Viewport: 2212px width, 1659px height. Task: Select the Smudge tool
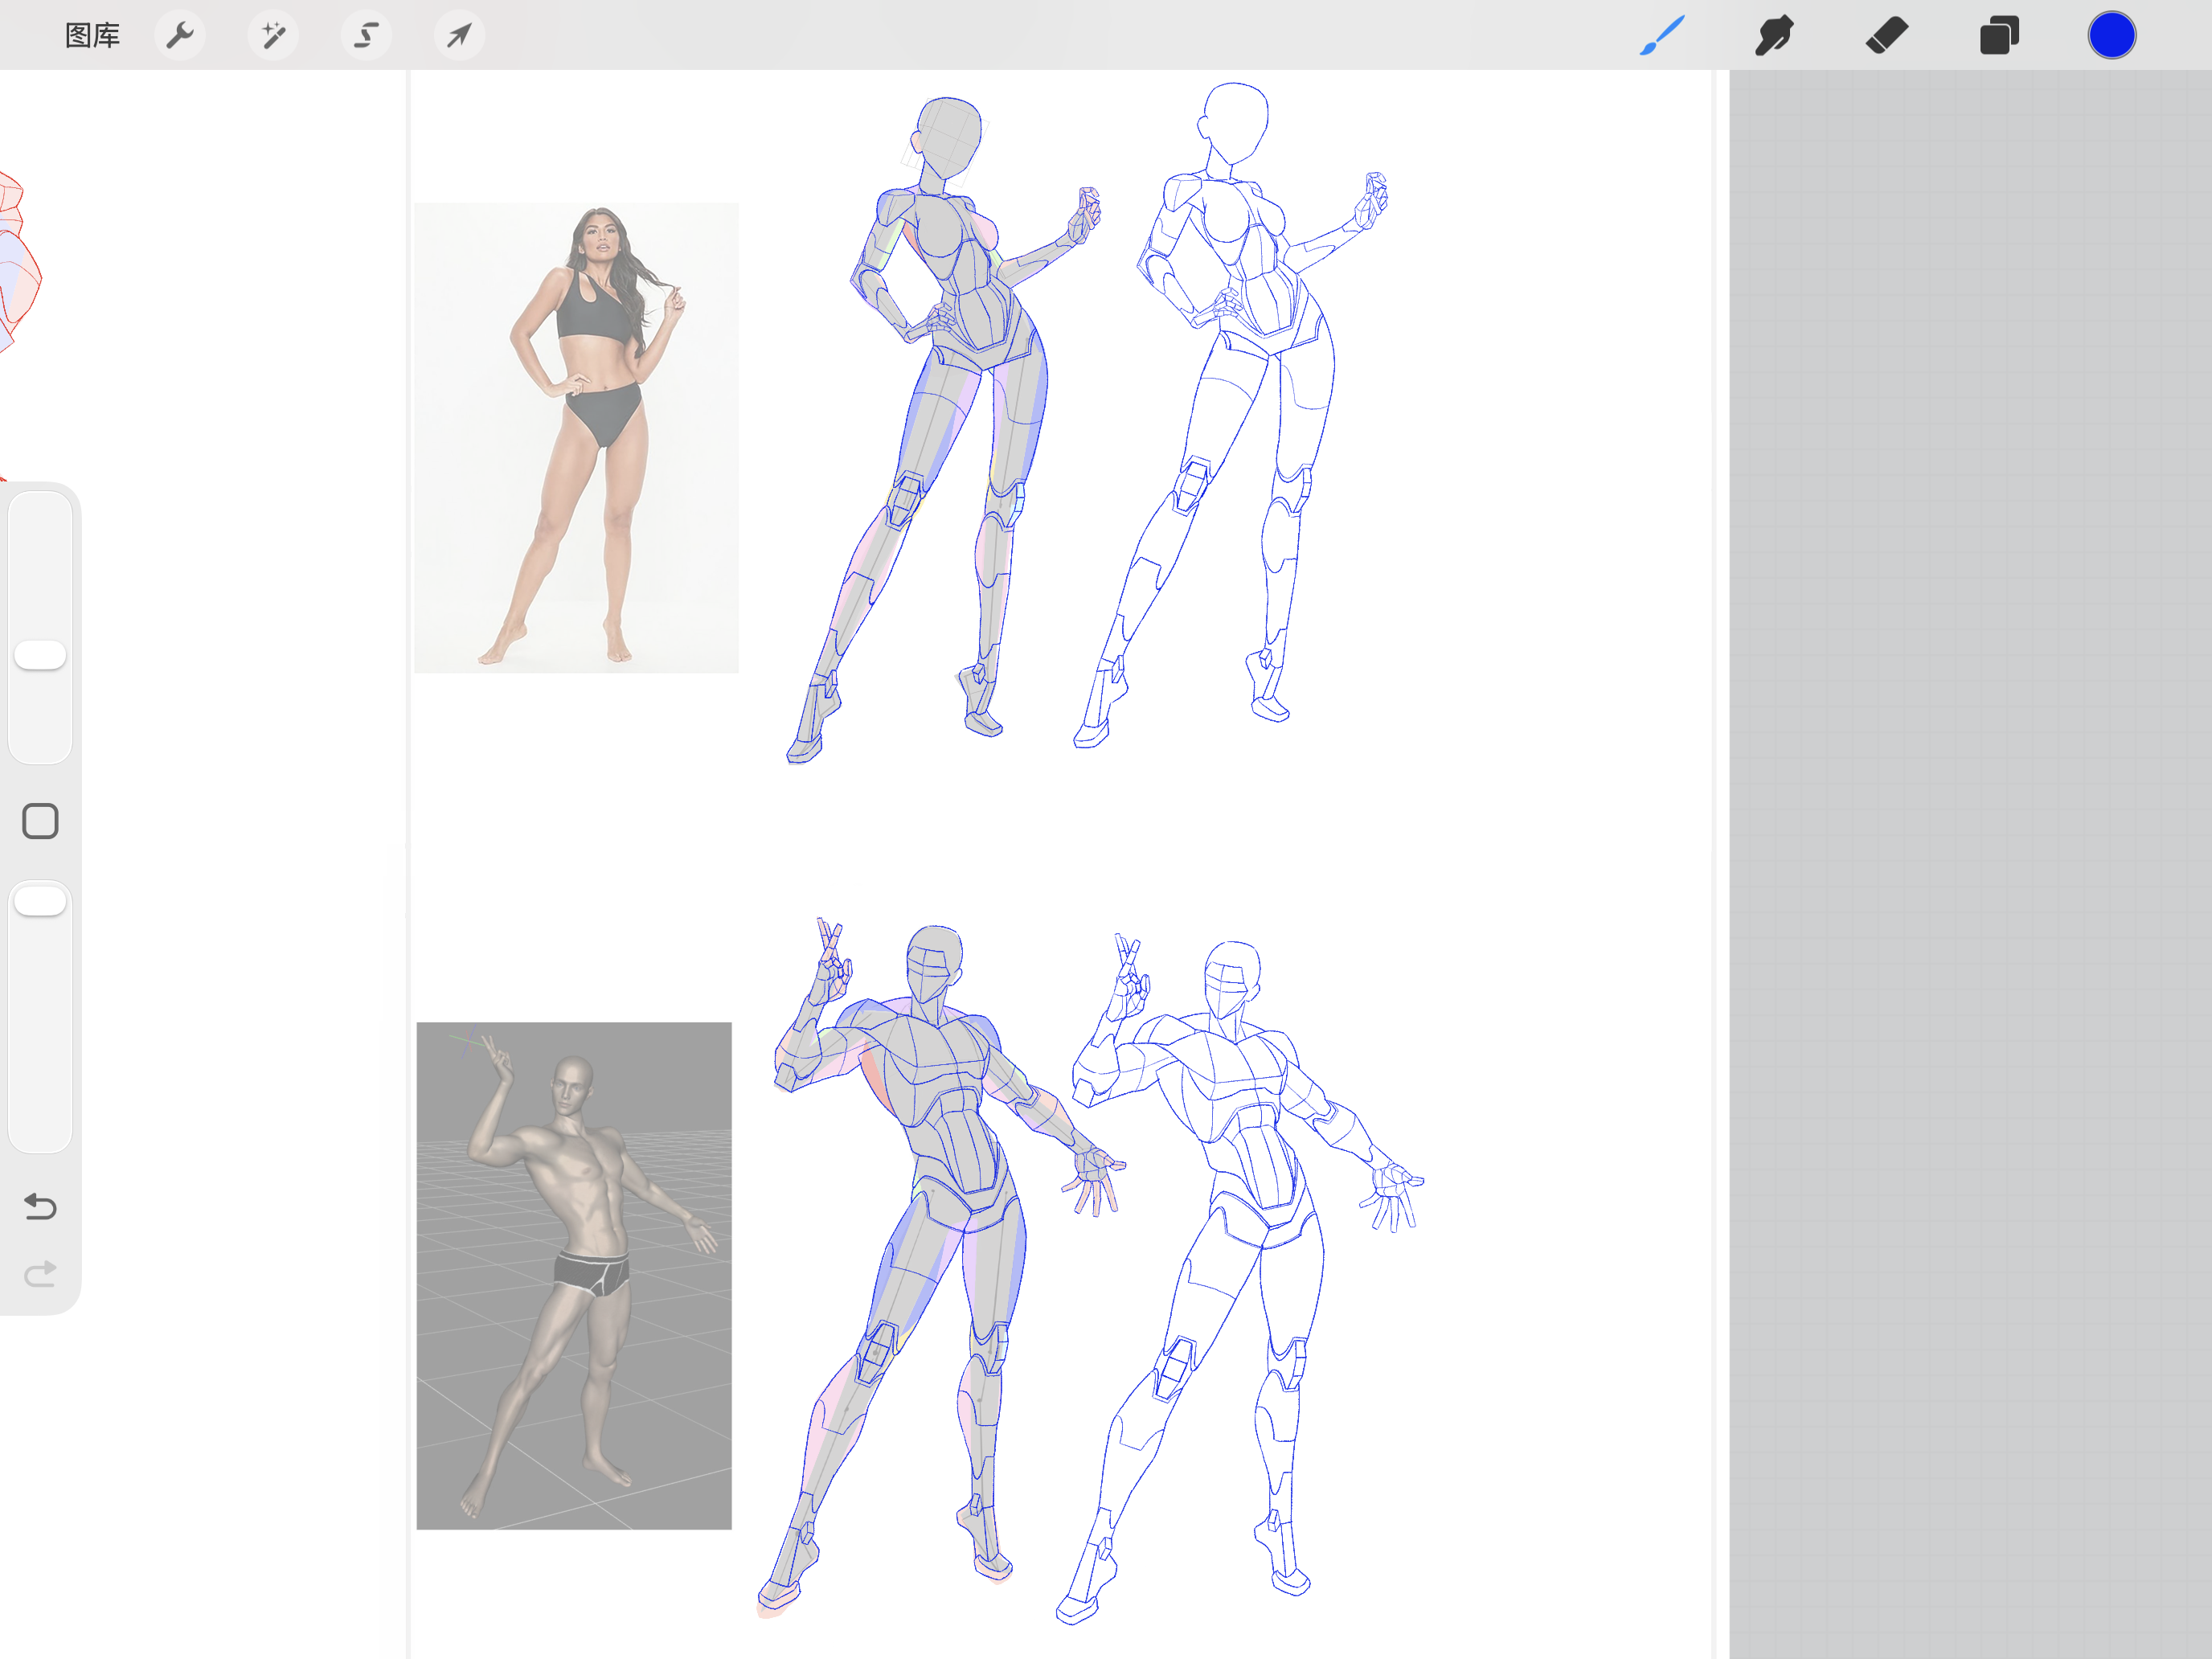(x=1774, y=36)
